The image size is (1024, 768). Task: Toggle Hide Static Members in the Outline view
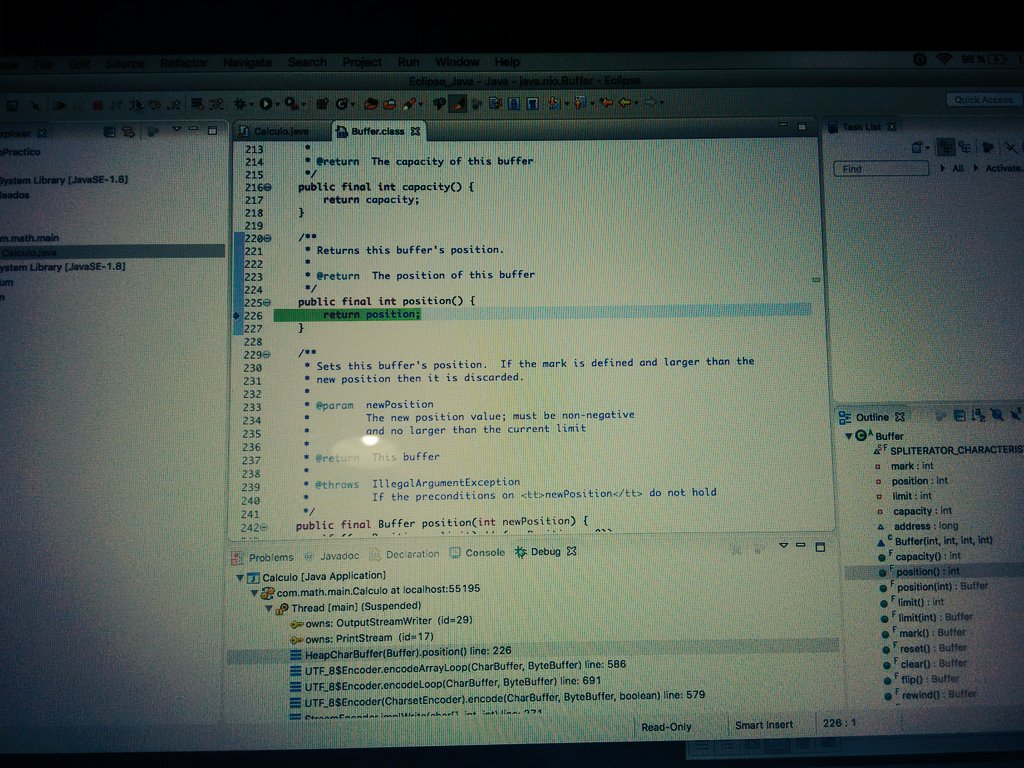tap(1016, 415)
